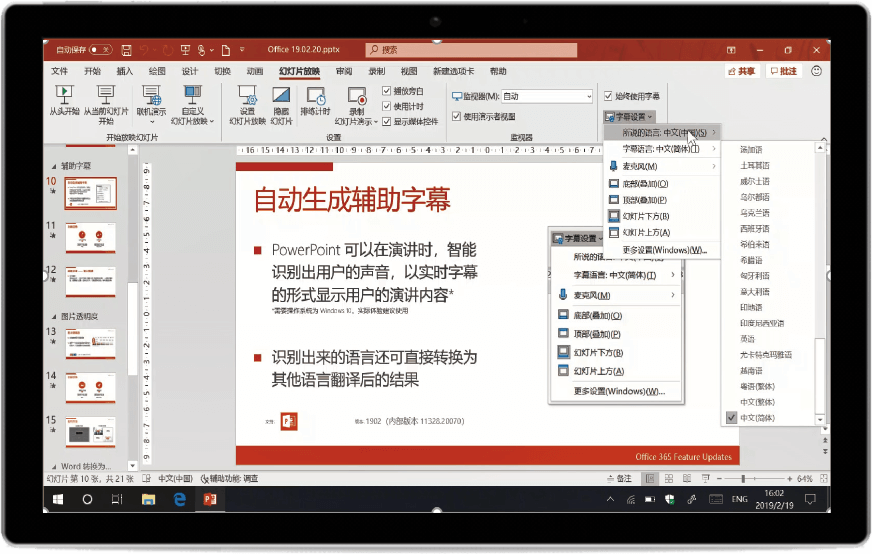The image size is (872, 554).
Task: Start slideshow with 从头开始 button
Action: point(64,101)
